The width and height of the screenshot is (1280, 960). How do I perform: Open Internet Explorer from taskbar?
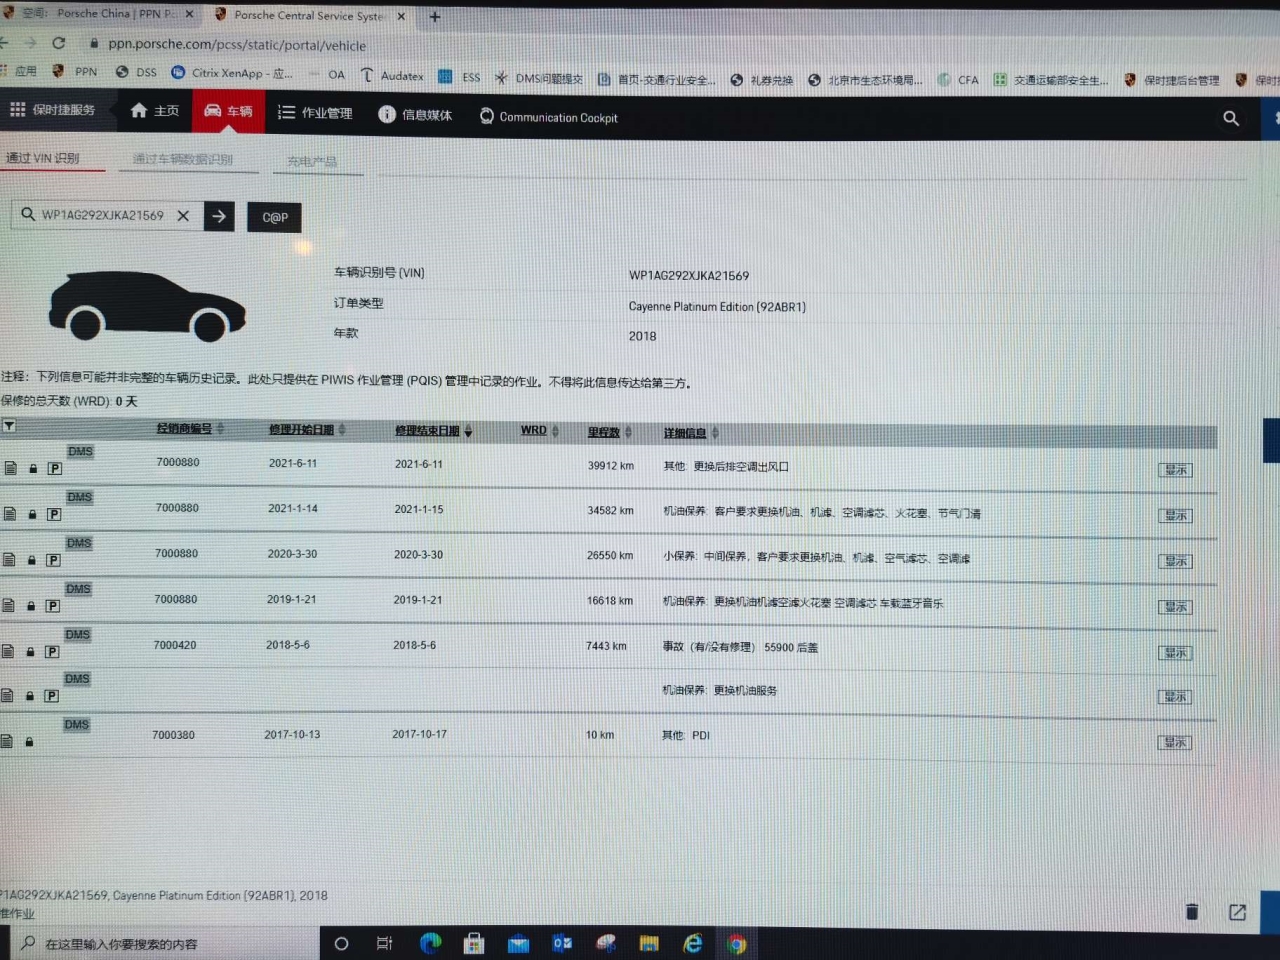click(x=692, y=943)
